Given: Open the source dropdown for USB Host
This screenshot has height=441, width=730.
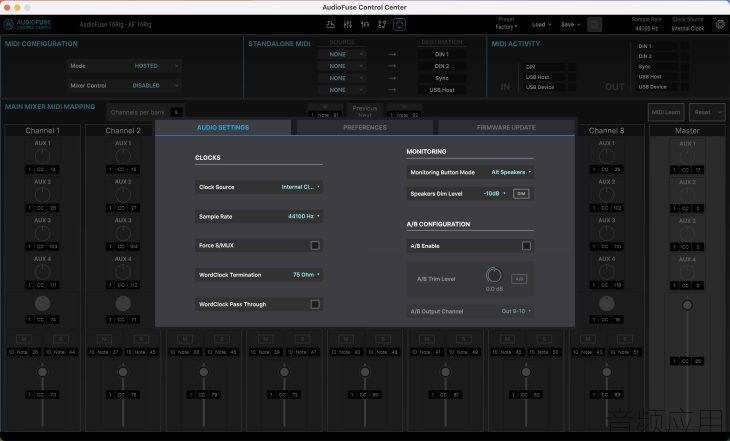Looking at the screenshot, I should click(x=342, y=90).
